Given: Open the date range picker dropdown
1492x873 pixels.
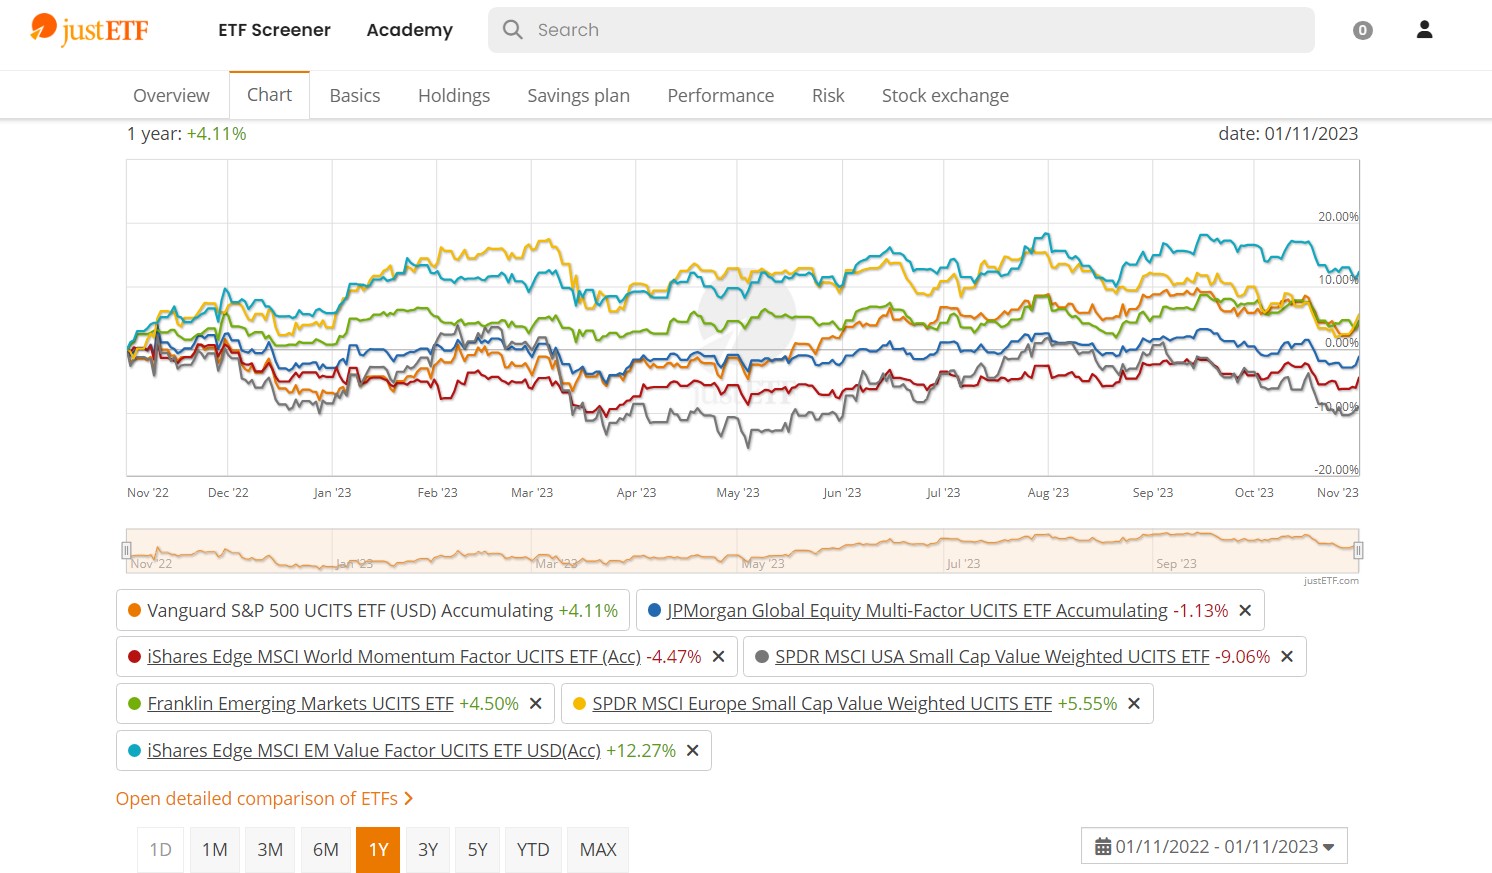Looking at the screenshot, I should (x=1214, y=846).
